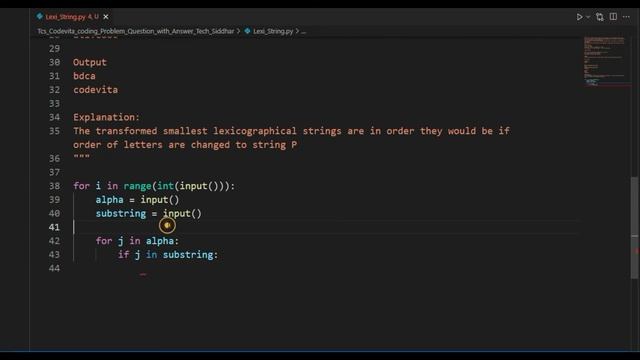640x360 pixels.
Task: Select the Lexi_String.py editor tab
Action: [72, 17]
